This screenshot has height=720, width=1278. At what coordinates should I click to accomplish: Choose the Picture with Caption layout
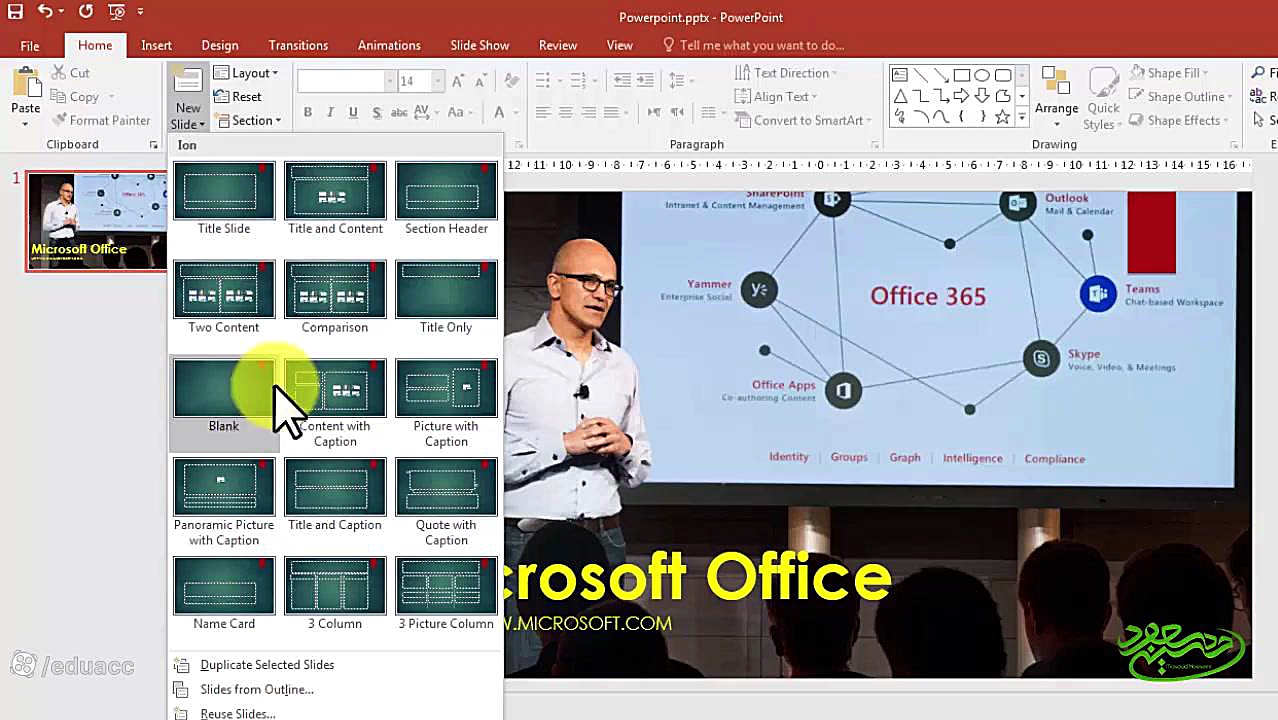[446, 404]
